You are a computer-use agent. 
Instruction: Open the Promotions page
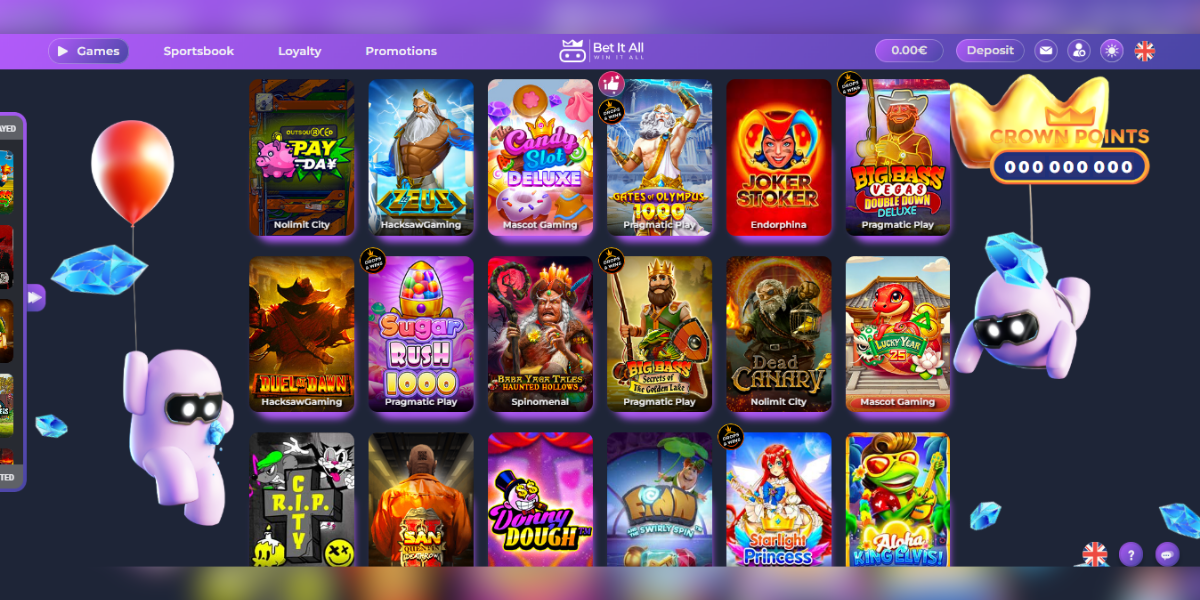401,51
